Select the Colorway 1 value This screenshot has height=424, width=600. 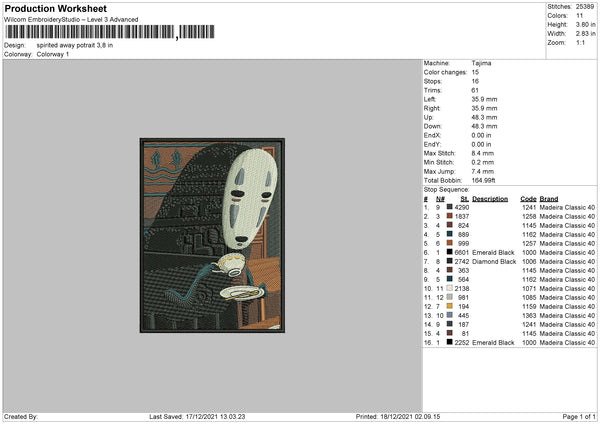53,54
